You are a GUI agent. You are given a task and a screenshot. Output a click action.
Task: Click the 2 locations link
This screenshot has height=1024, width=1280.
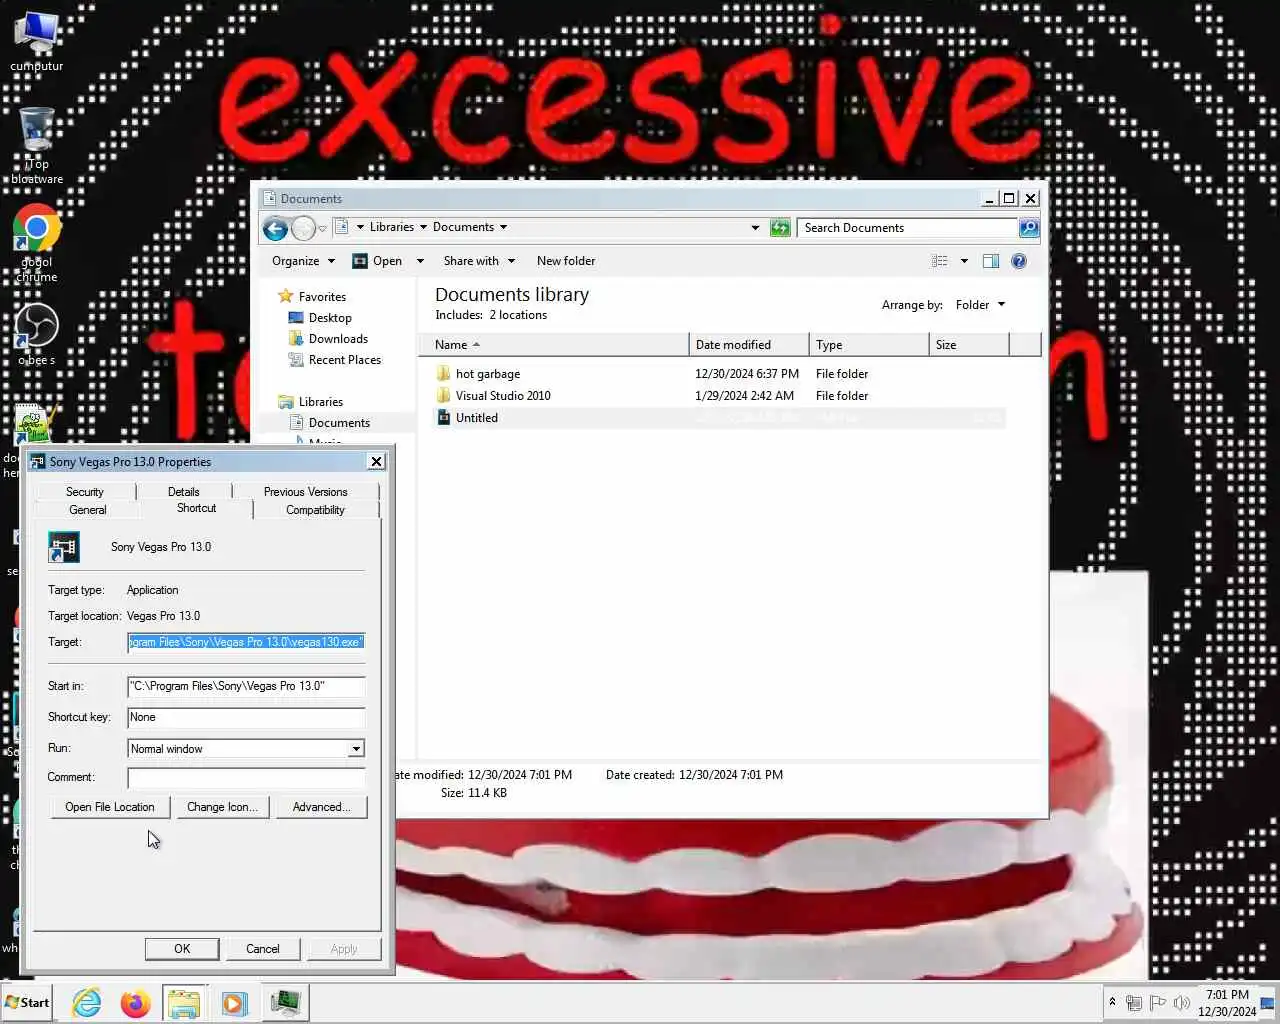pyautogui.click(x=518, y=315)
